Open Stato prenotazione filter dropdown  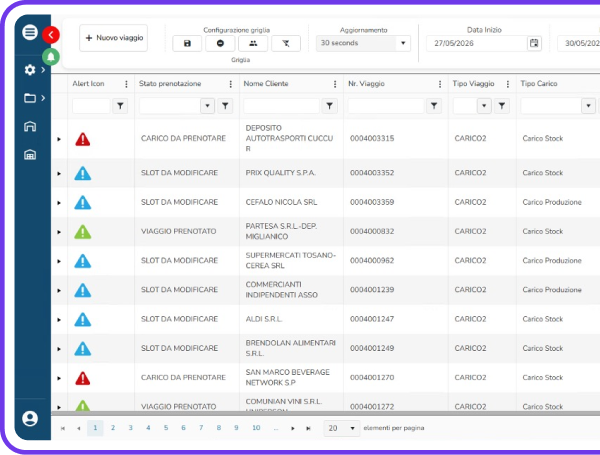[207, 106]
